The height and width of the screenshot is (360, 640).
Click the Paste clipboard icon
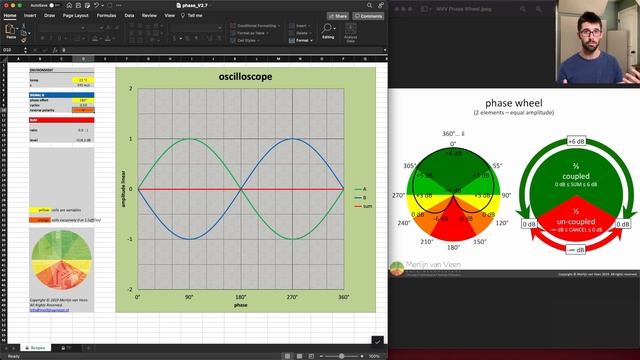coord(10,29)
